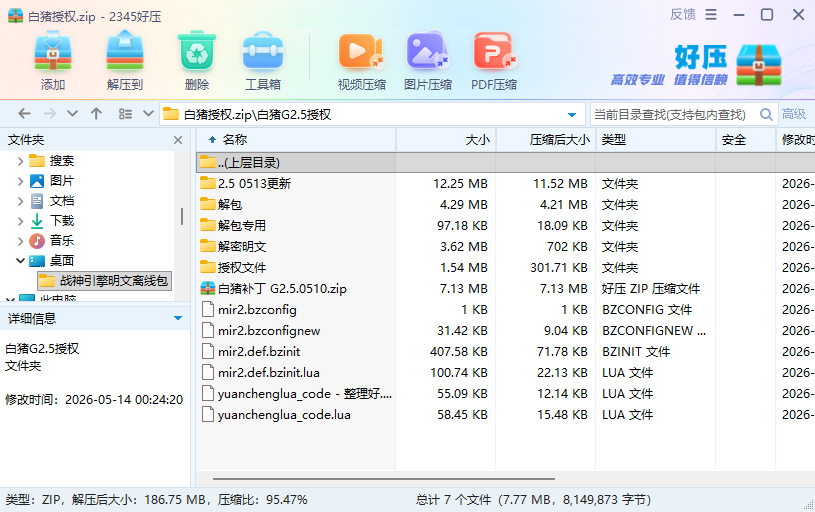815x512 pixels.
Task: Open the view mode dropdown arrow
Action: click(x=148, y=114)
